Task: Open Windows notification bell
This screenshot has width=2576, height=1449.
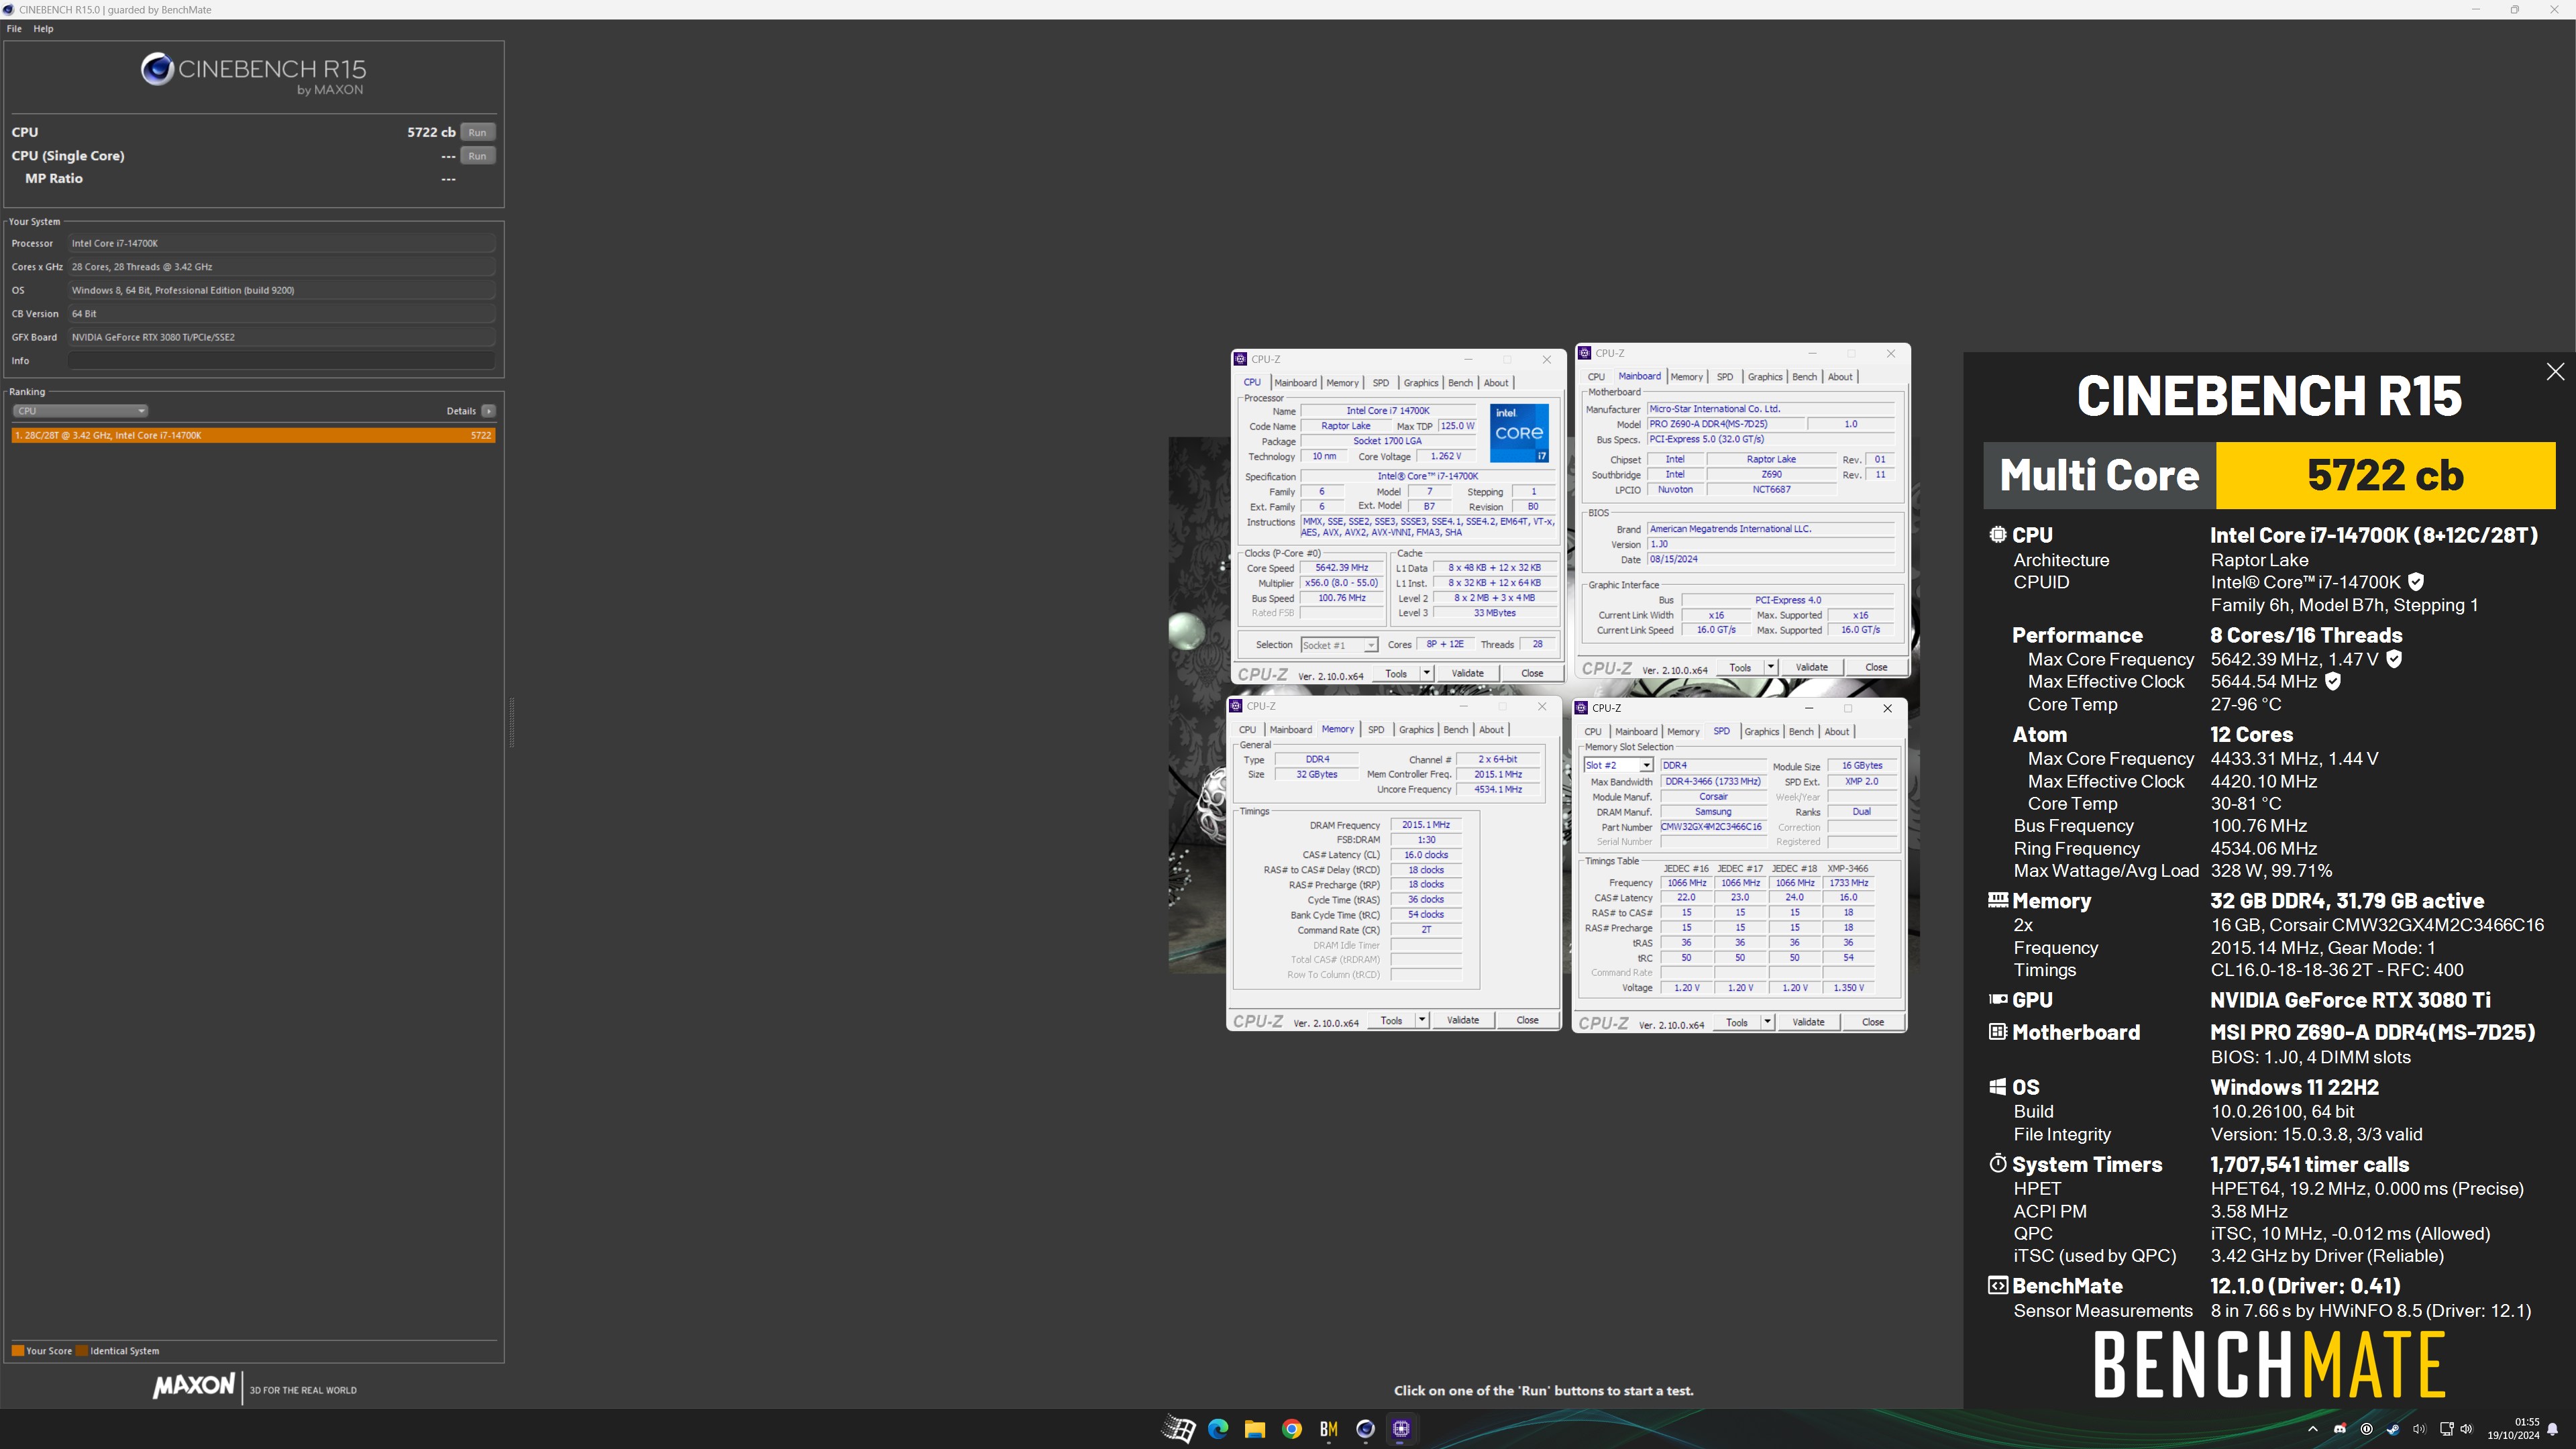Action: point(2552,1429)
